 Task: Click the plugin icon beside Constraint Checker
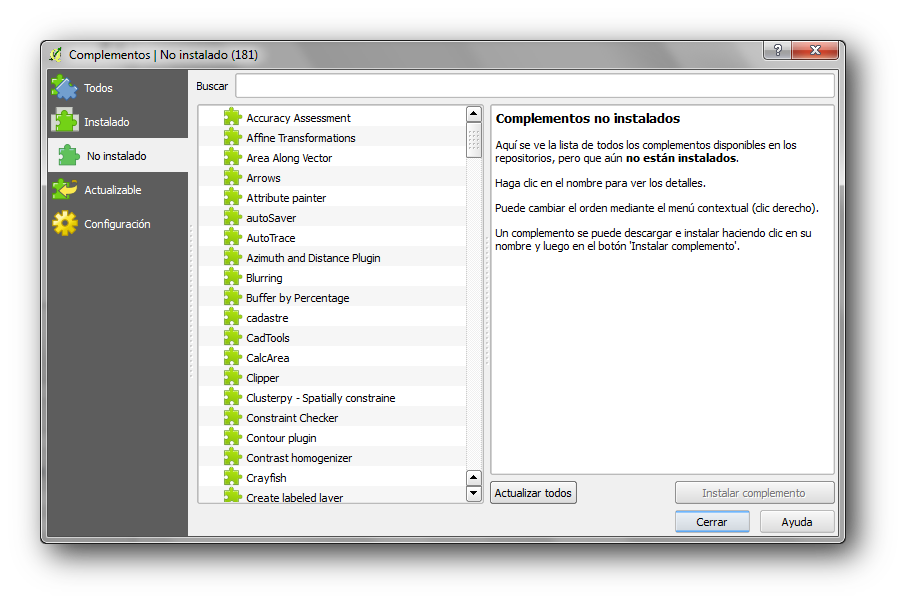click(x=232, y=417)
